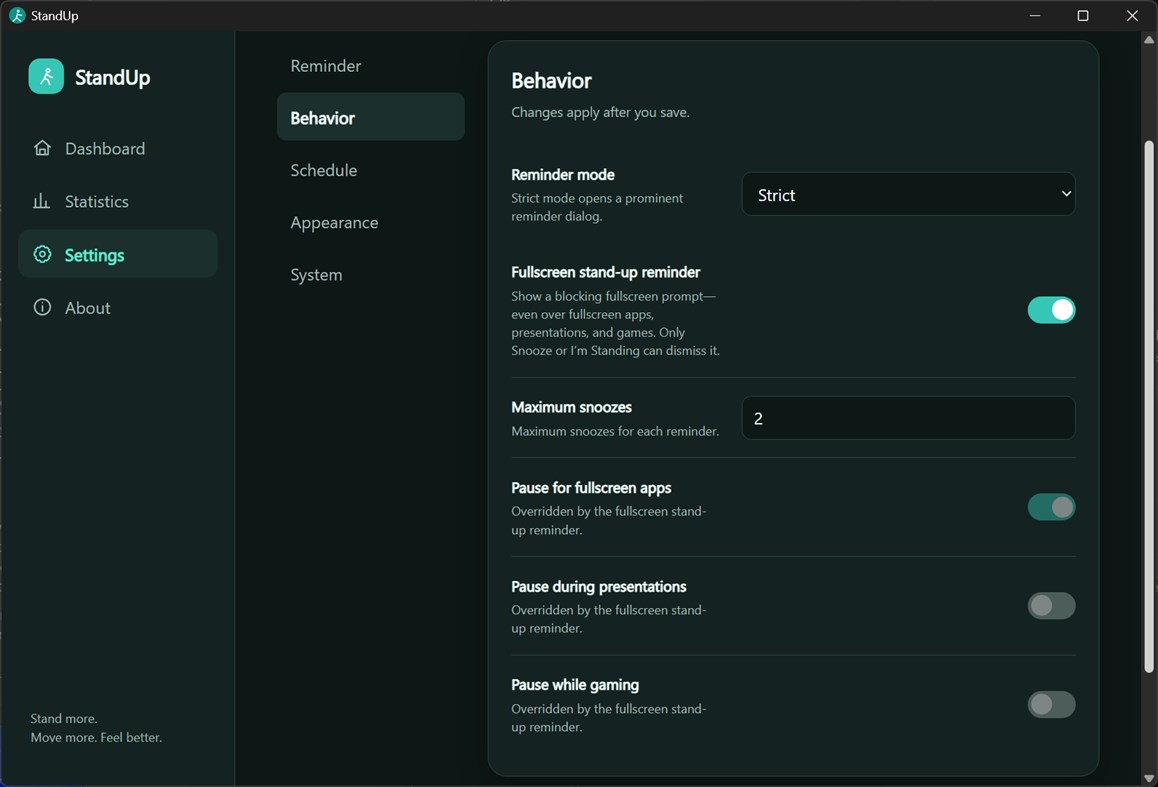1158x787 pixels.
Task: Maximize the StandUp window
Action: (x=1083, y=16)
